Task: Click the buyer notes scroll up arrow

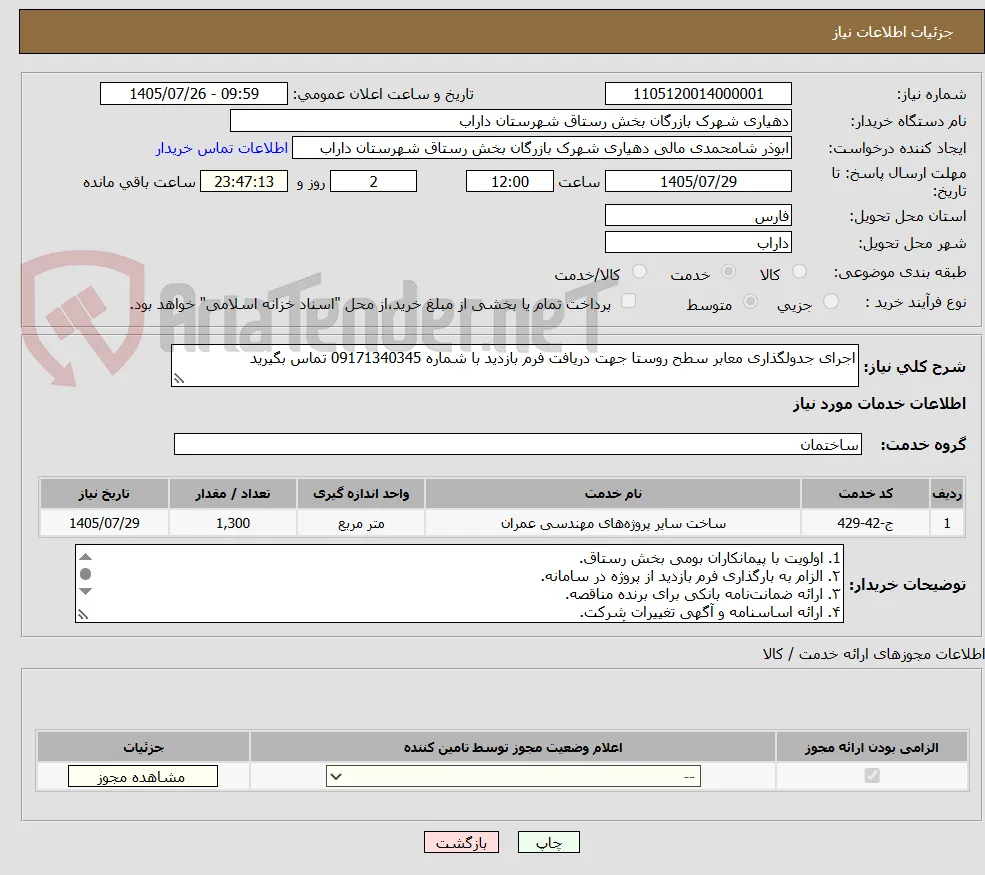Action: tap(86, 557)
